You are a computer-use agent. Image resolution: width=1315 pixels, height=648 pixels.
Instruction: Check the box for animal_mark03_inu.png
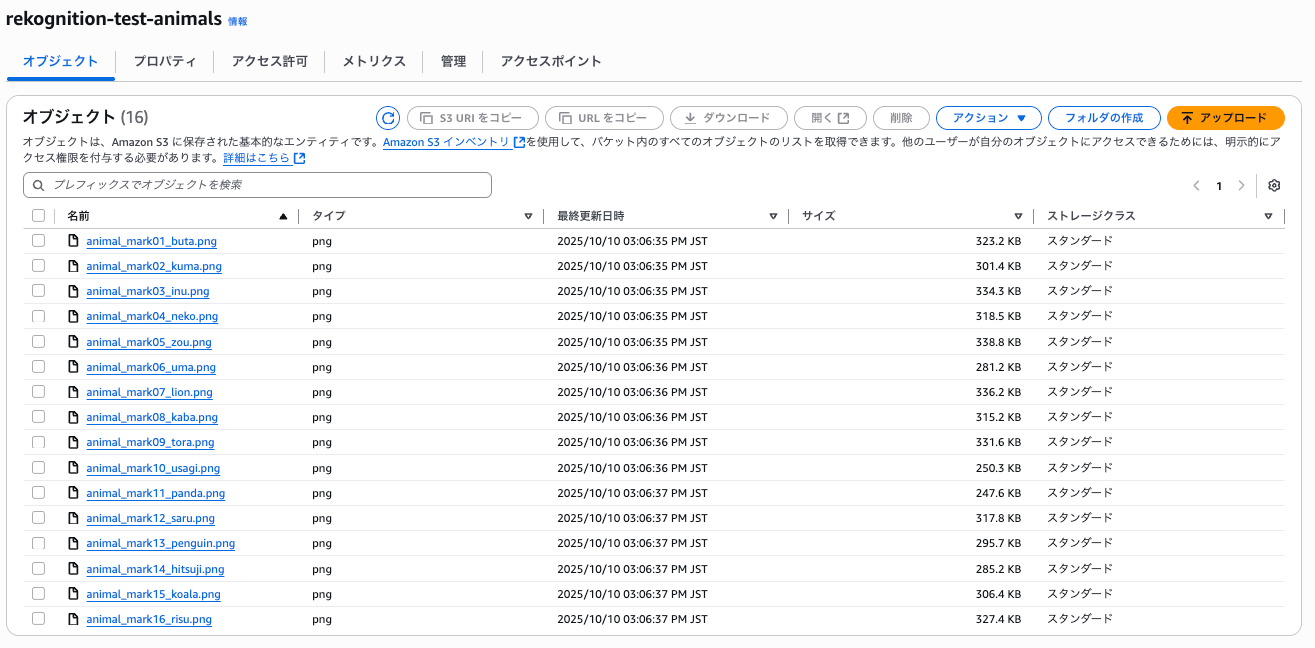click(38, 291)
